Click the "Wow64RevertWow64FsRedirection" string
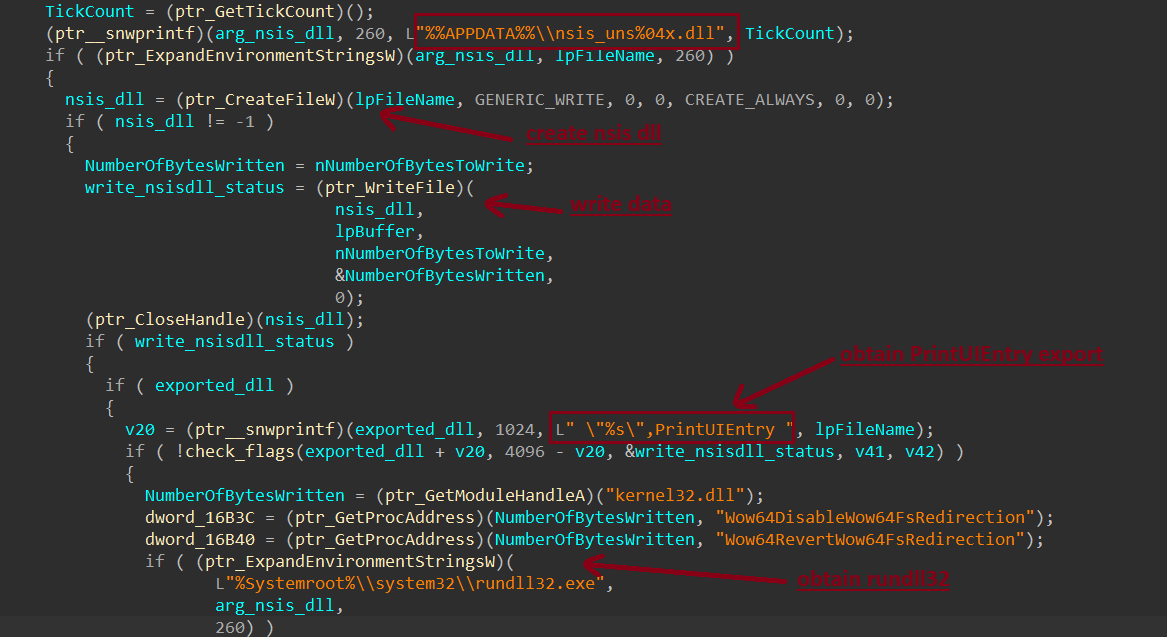The height and width of the screenshot is (637, 1167). click(x=870, y=540)
